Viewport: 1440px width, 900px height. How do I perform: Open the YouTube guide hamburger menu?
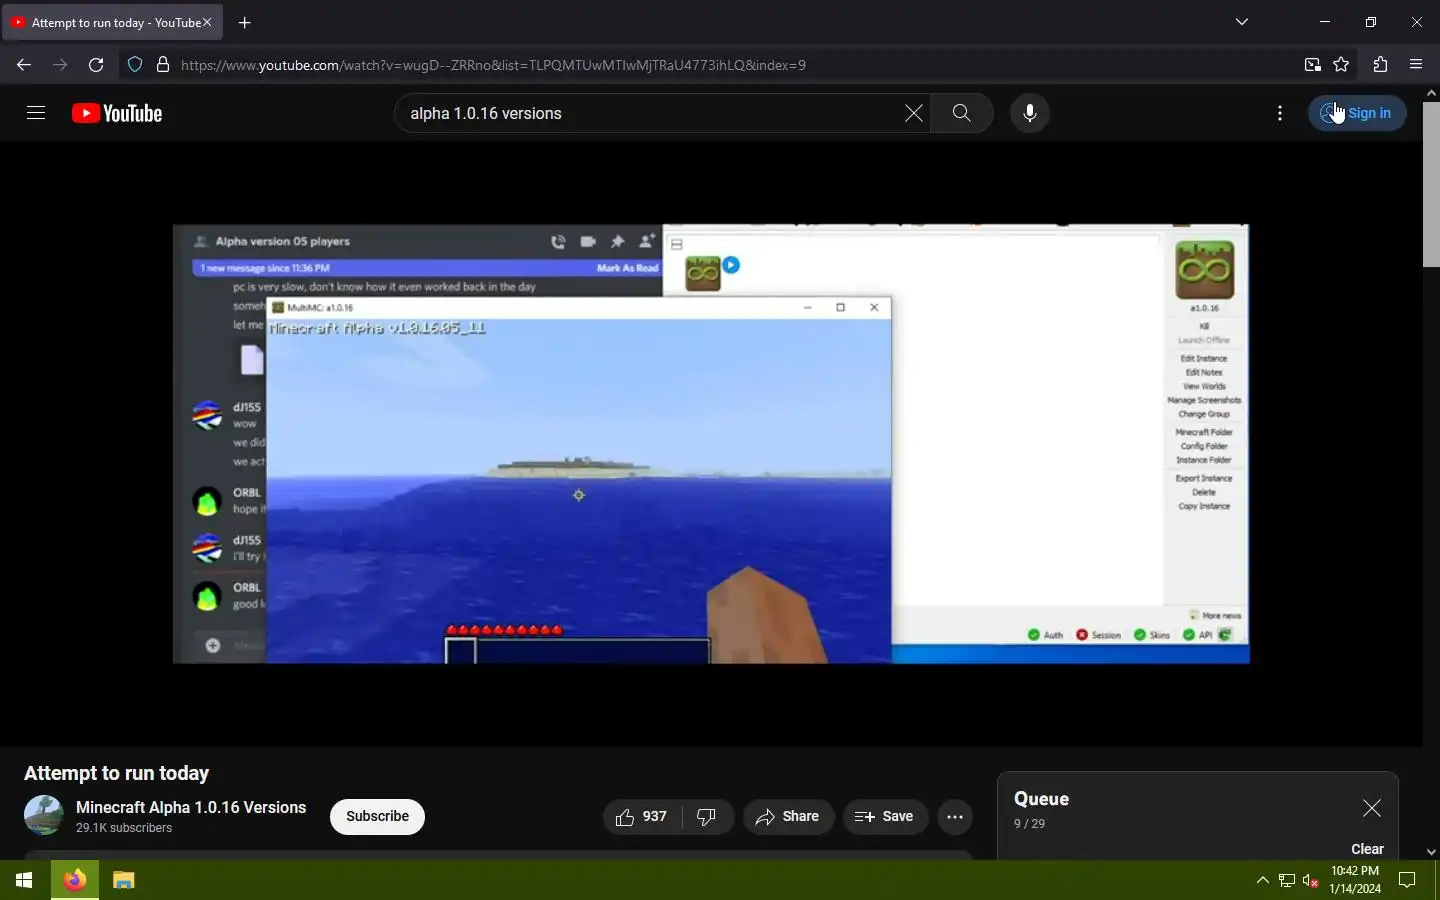(36, 113)
